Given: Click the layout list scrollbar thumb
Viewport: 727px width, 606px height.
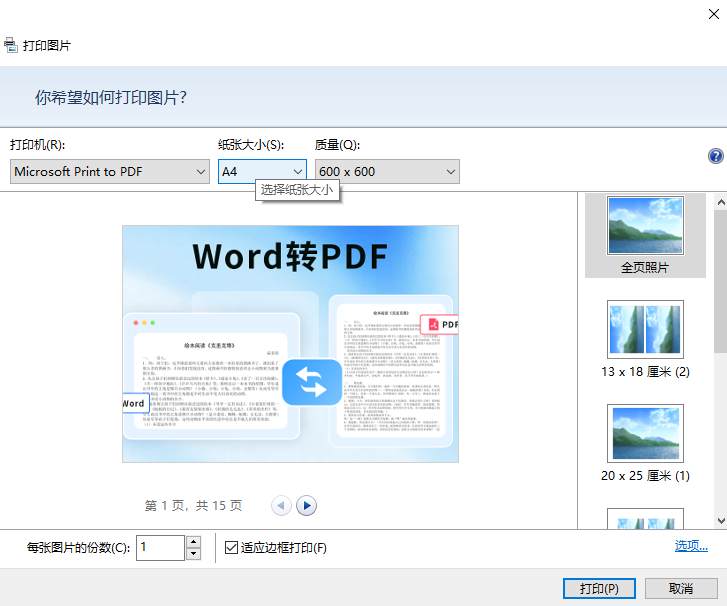Looking at the screenshot, I should 721,281.
